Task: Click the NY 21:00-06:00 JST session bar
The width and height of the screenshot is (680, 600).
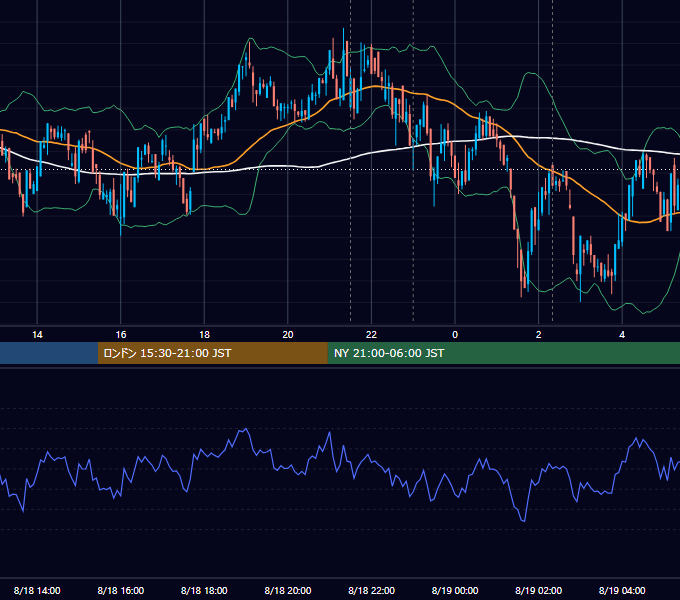Action: (x=503, y=353)
